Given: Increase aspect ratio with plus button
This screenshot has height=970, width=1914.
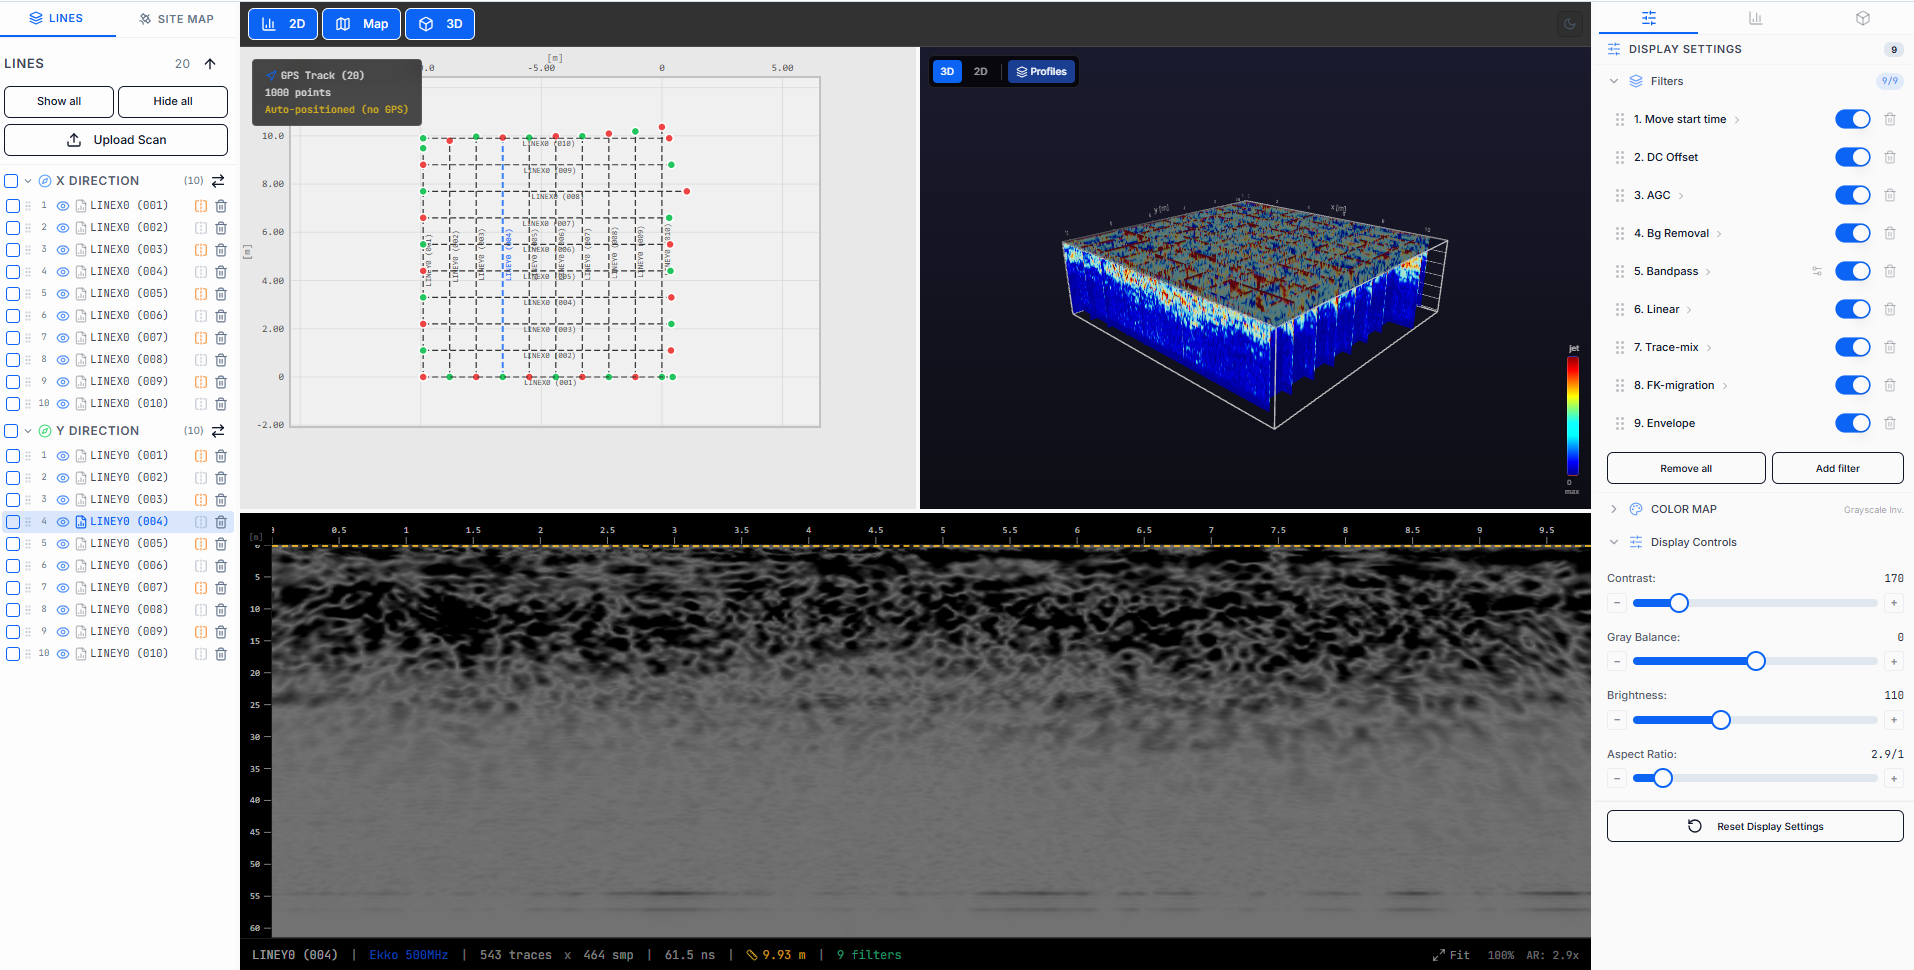Looking at the screenshot, I should tap(1894, 778).
